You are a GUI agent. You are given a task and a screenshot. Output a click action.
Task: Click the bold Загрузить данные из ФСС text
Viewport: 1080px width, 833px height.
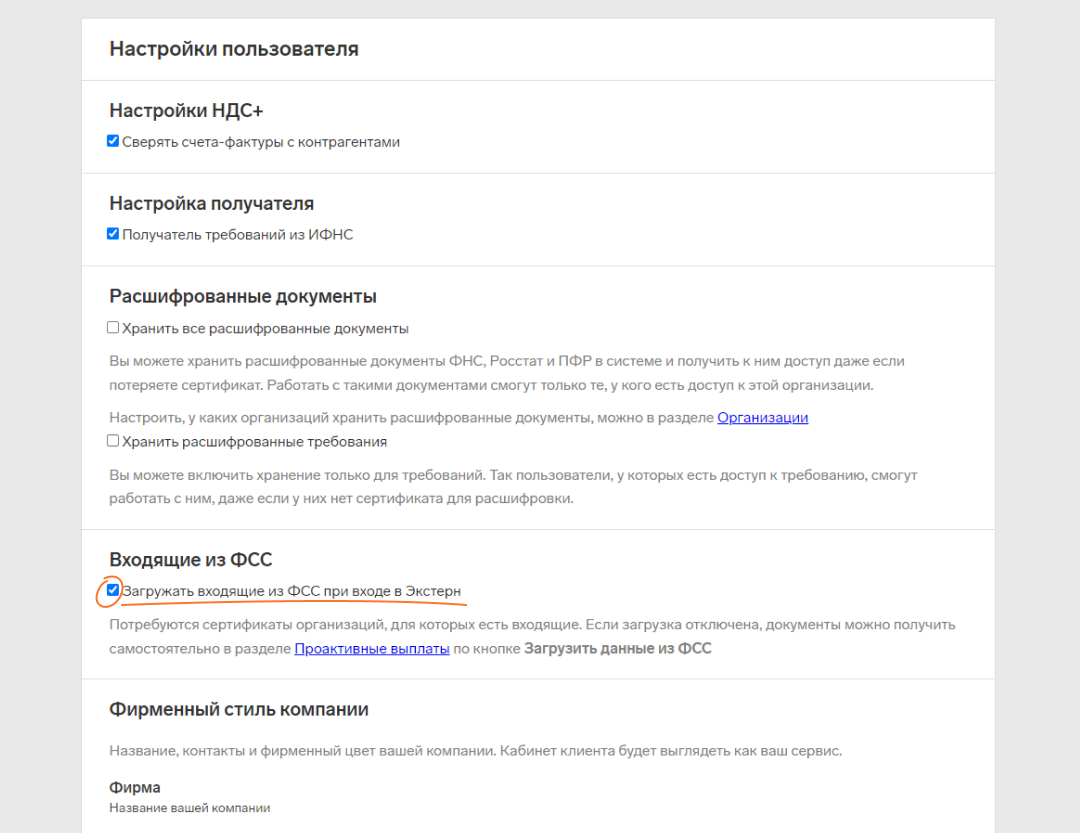[617, 649]
